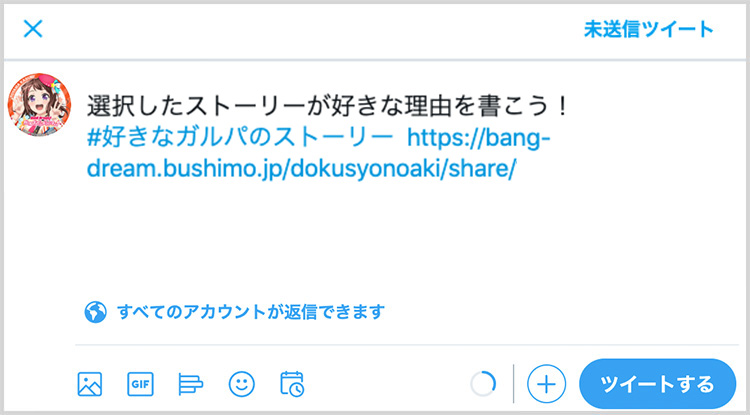Open 未送信ツイート drafts
This screenshot has width=750, height=415.
click(x=649, y=29)
